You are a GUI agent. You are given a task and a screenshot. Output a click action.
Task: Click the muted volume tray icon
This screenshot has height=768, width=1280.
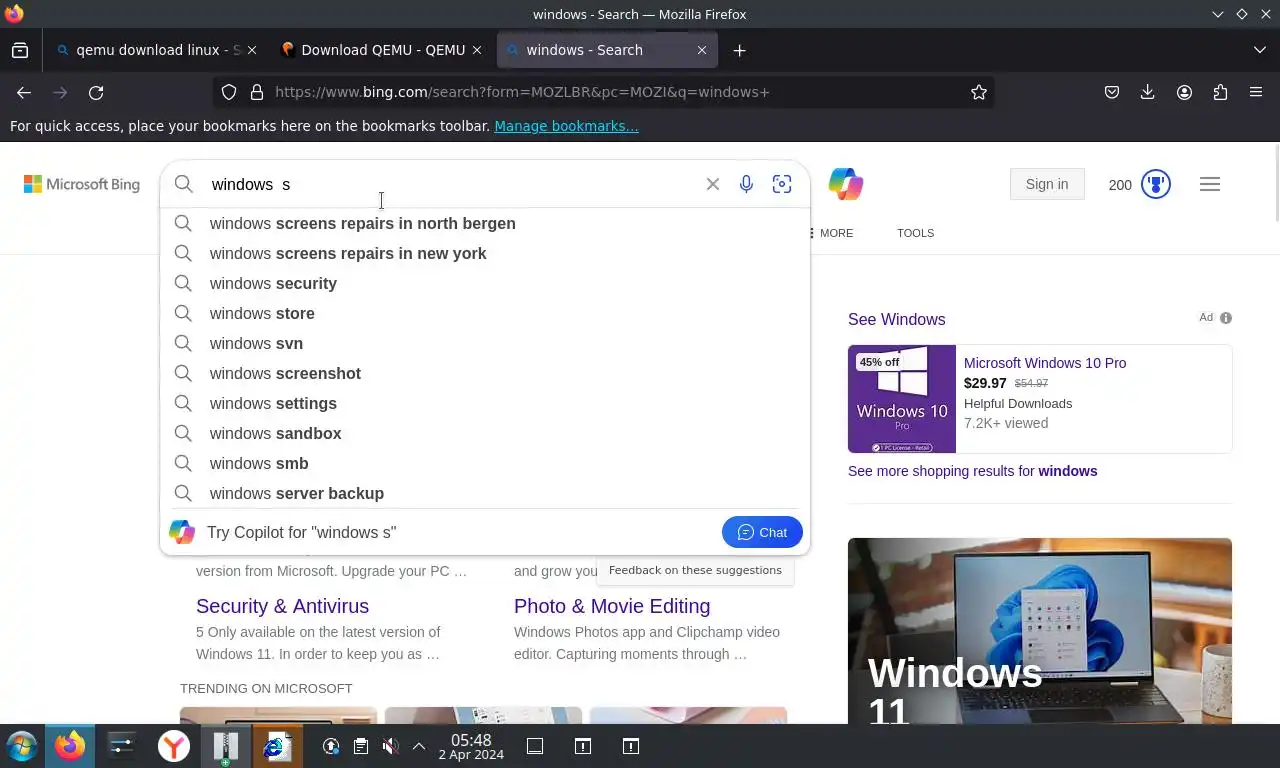coord(391,746)
